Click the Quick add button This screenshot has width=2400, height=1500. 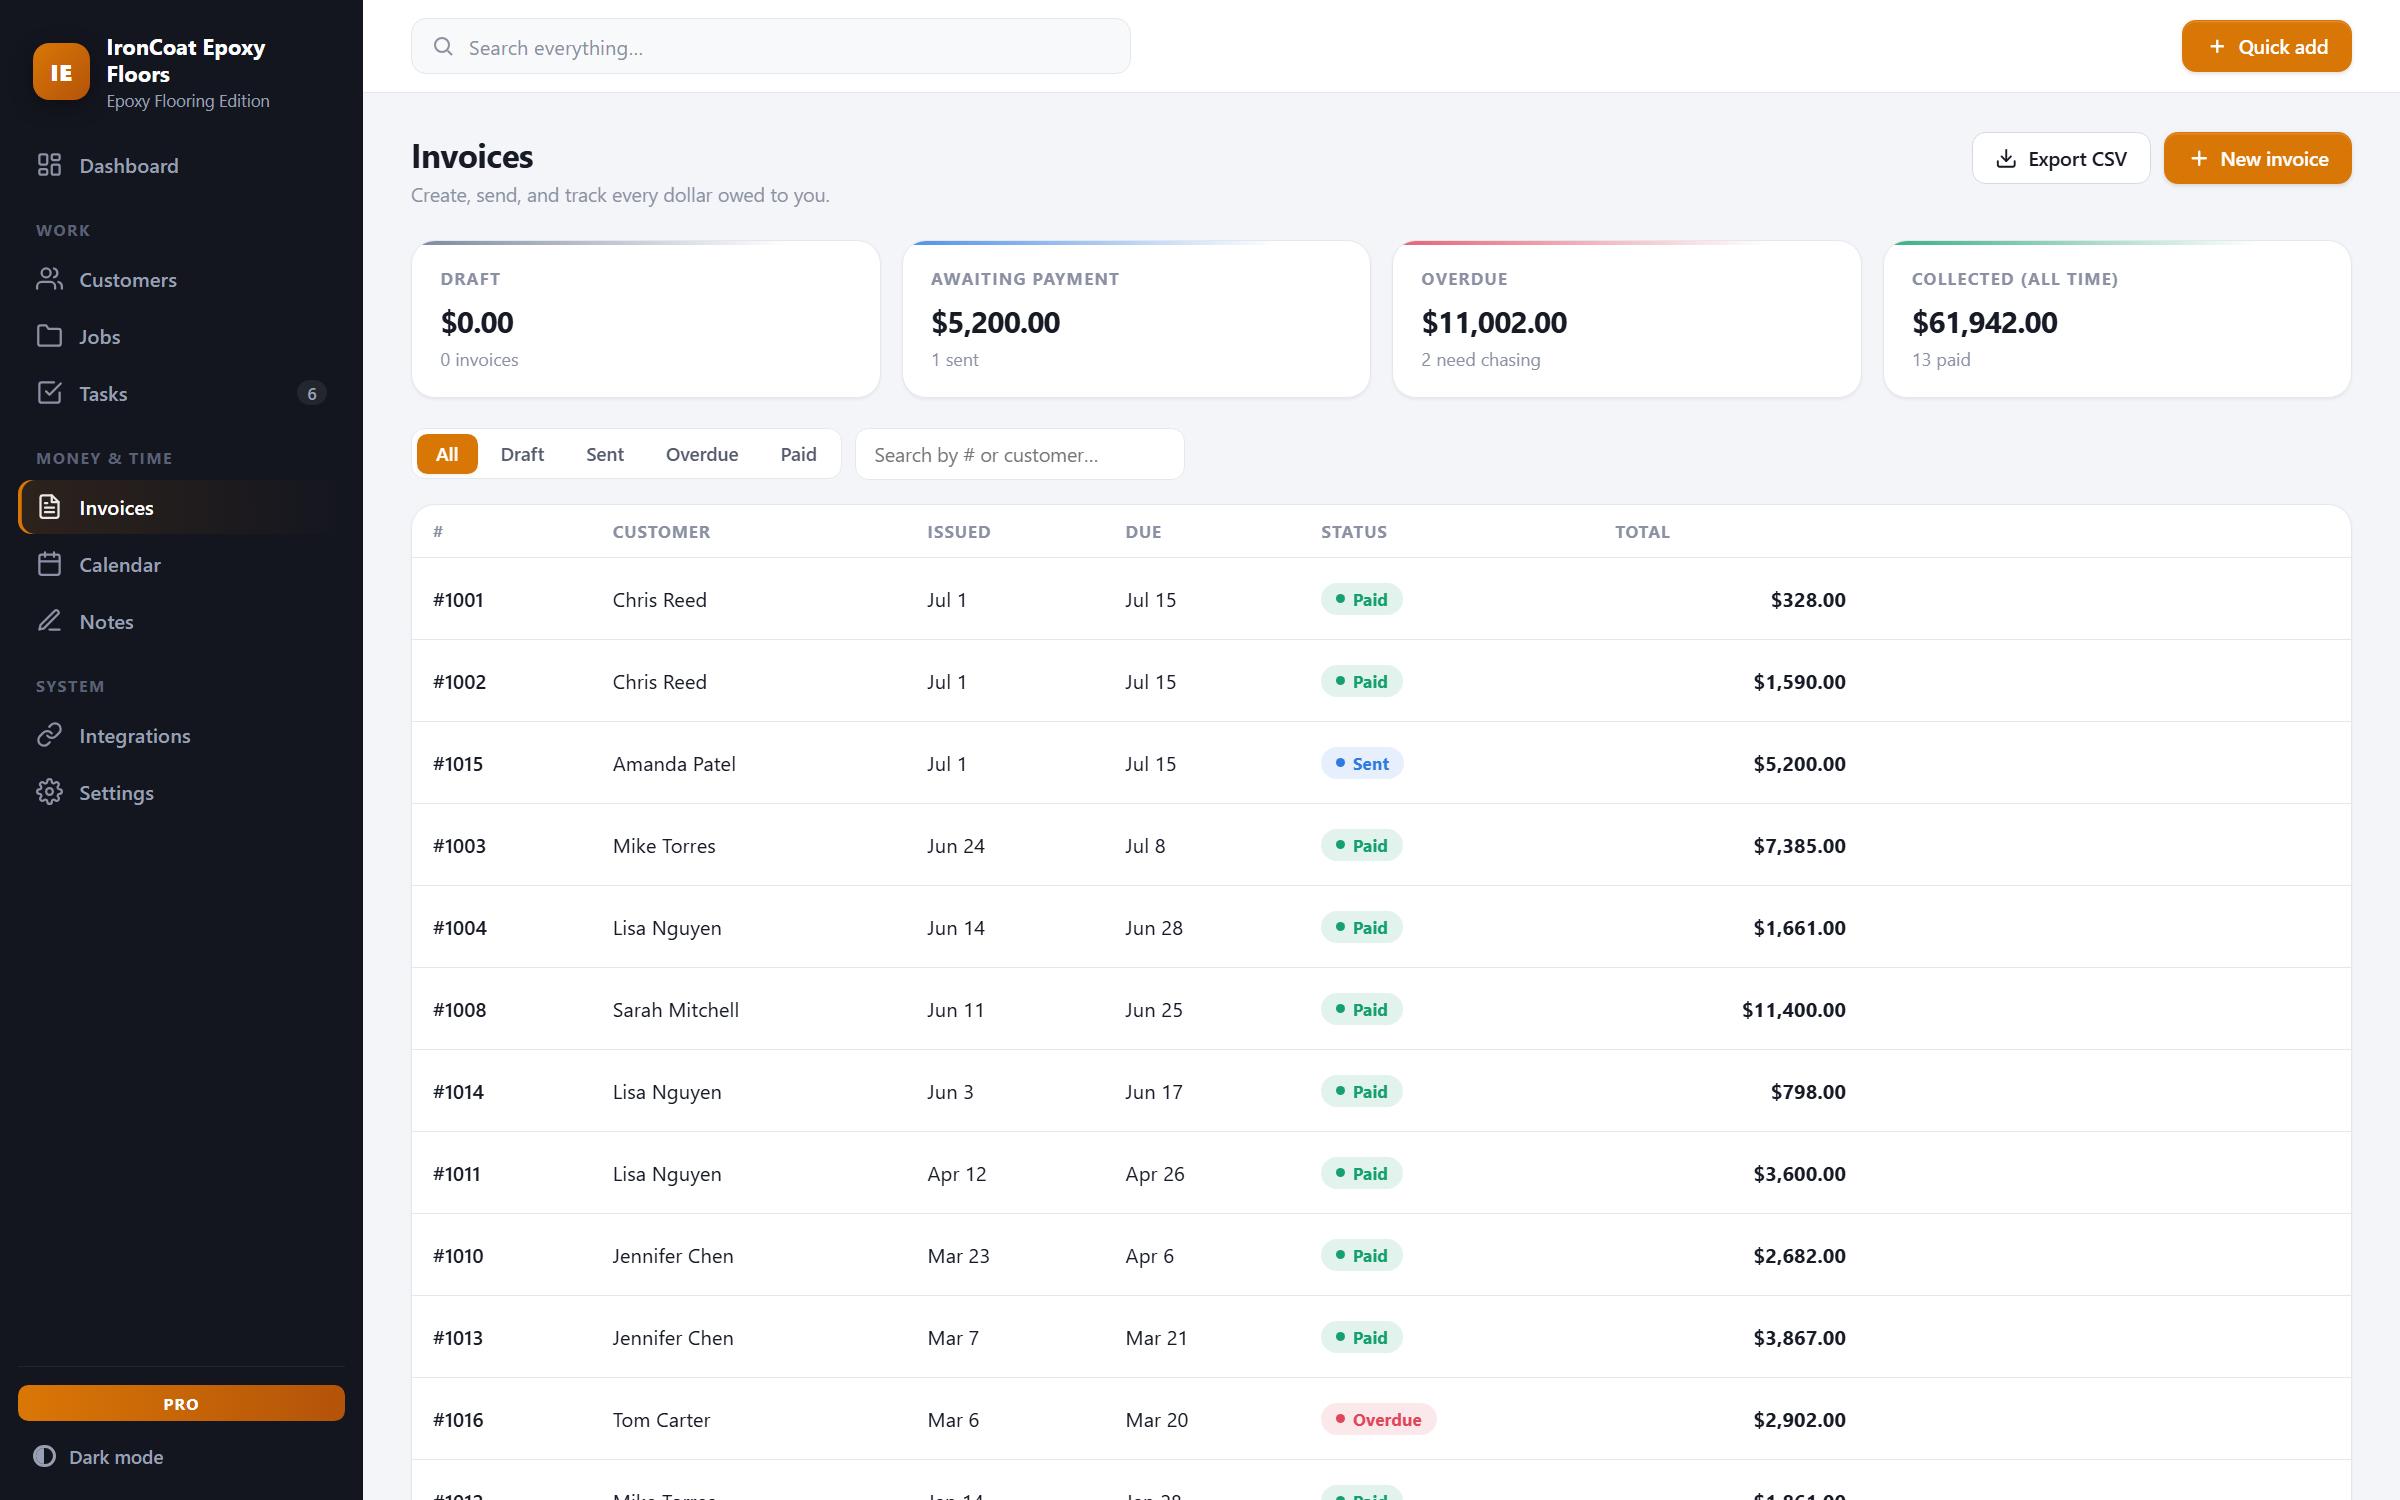pyautogui.click(x=2267, y=47)
